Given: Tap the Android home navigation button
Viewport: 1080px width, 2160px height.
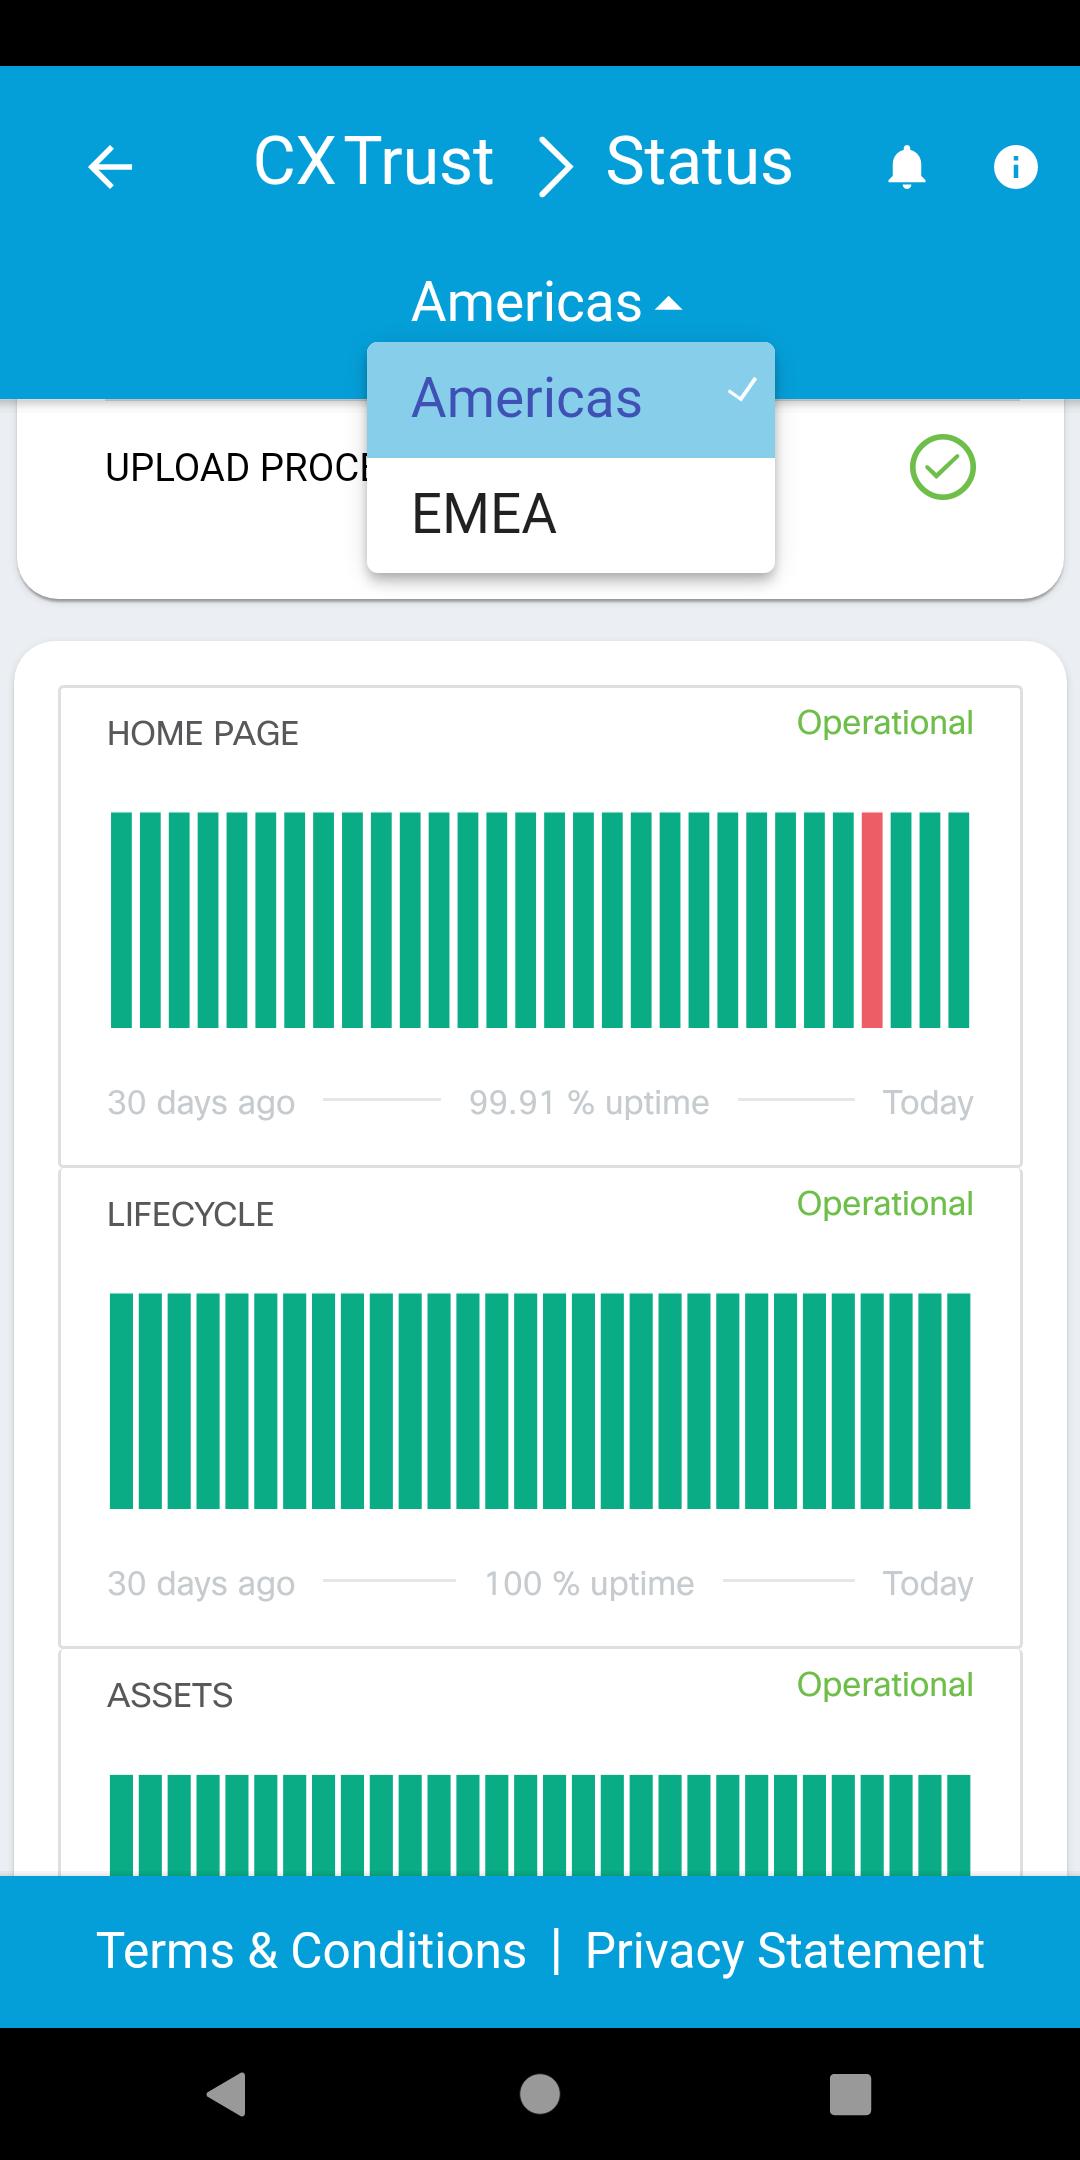Looking at the screenshot, I should pyautogui.click(x=540, y=2094).
